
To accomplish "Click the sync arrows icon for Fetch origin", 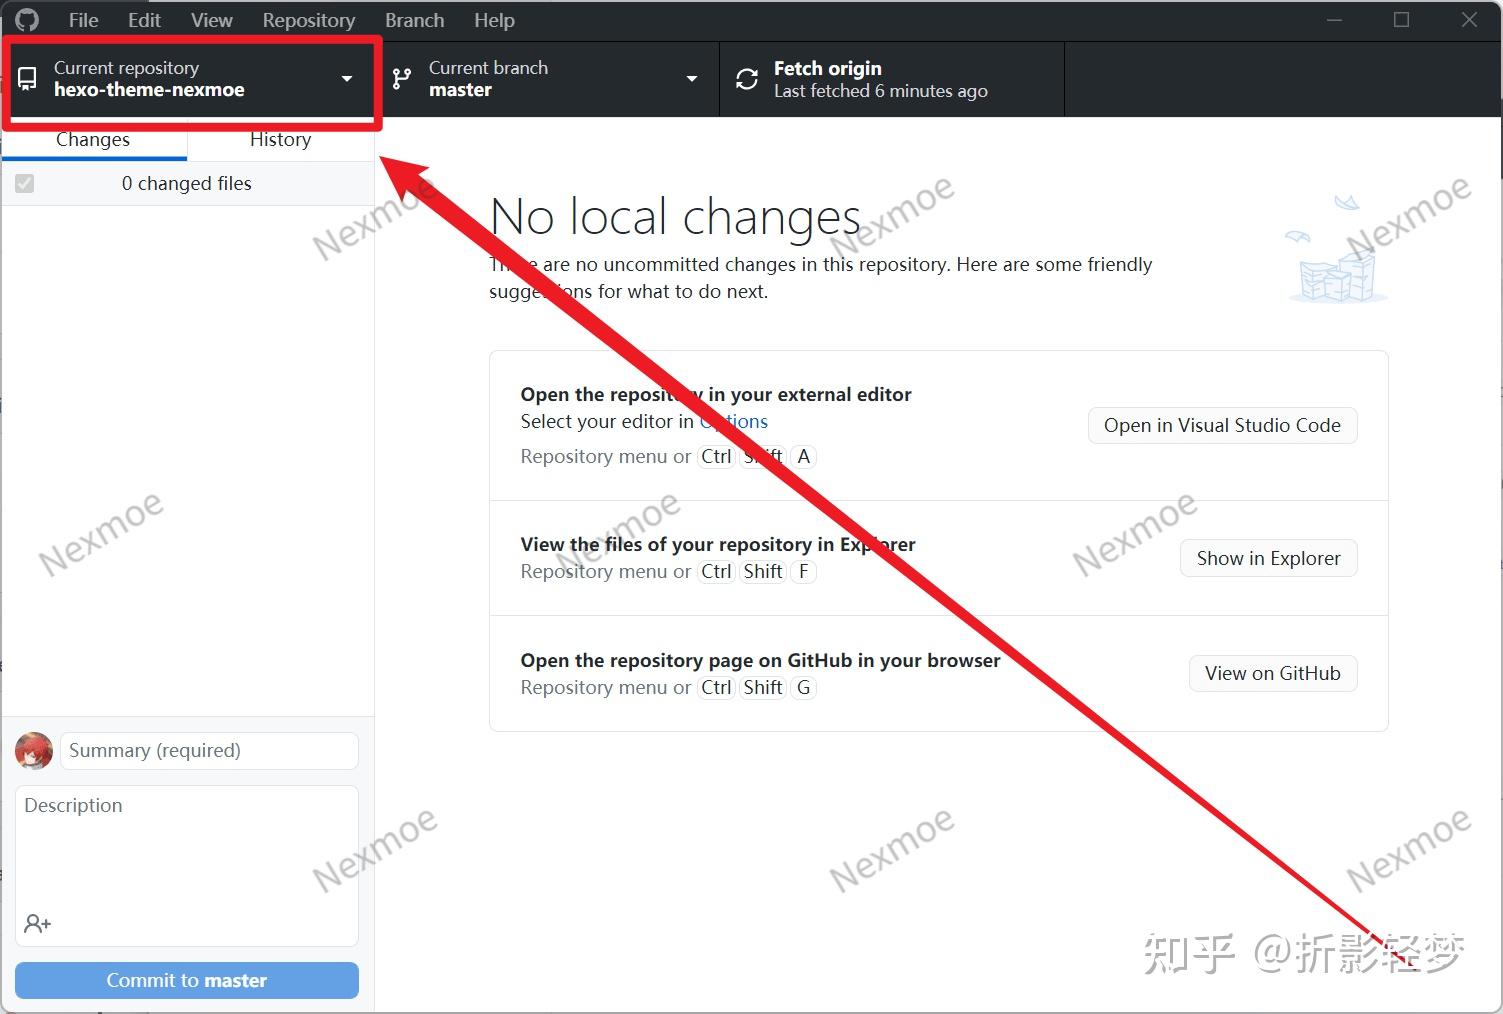I will click(x=747, y=79).
